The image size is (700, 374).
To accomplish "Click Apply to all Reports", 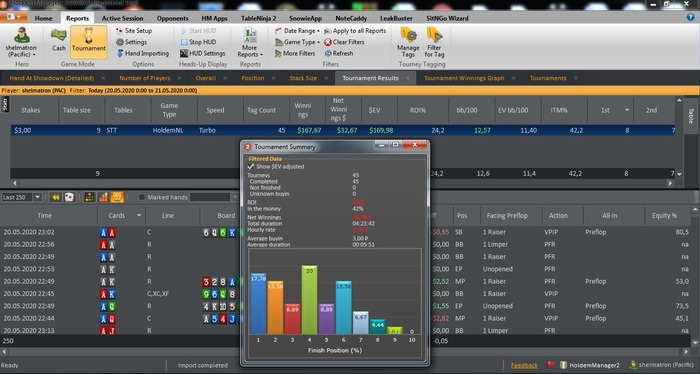I will coord(355,31).
